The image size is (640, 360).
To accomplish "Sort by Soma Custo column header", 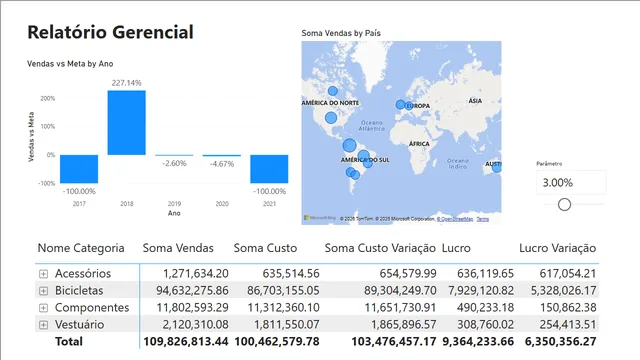I will [x=265, y=248].
